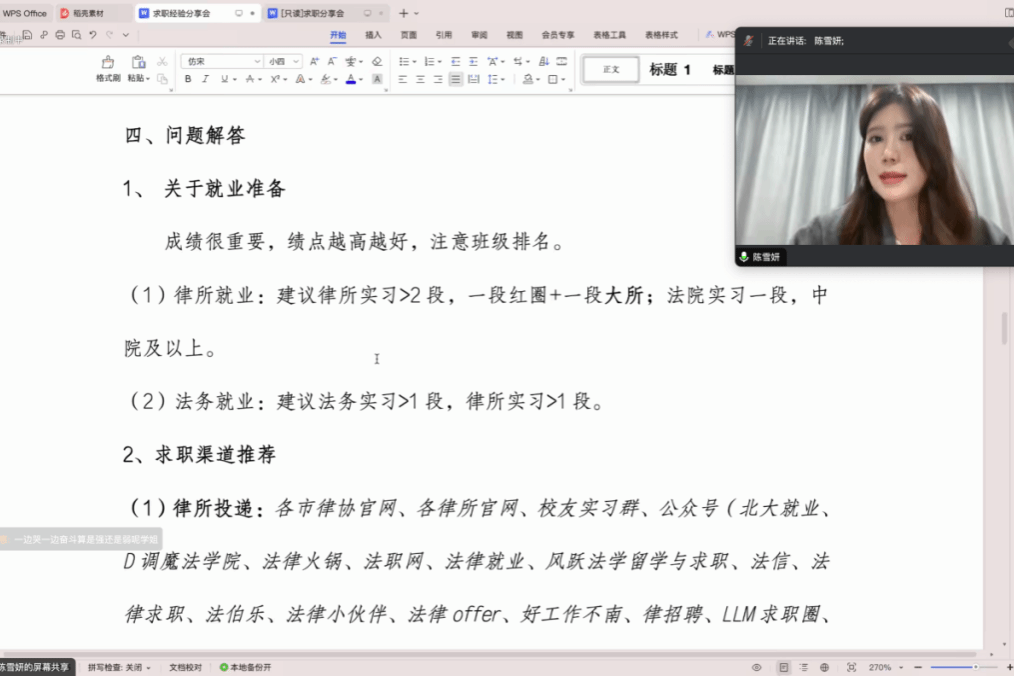Click the vertical scrollbar of the document
Viewport: 1014px width, 676px height.
pos(1005,330)
